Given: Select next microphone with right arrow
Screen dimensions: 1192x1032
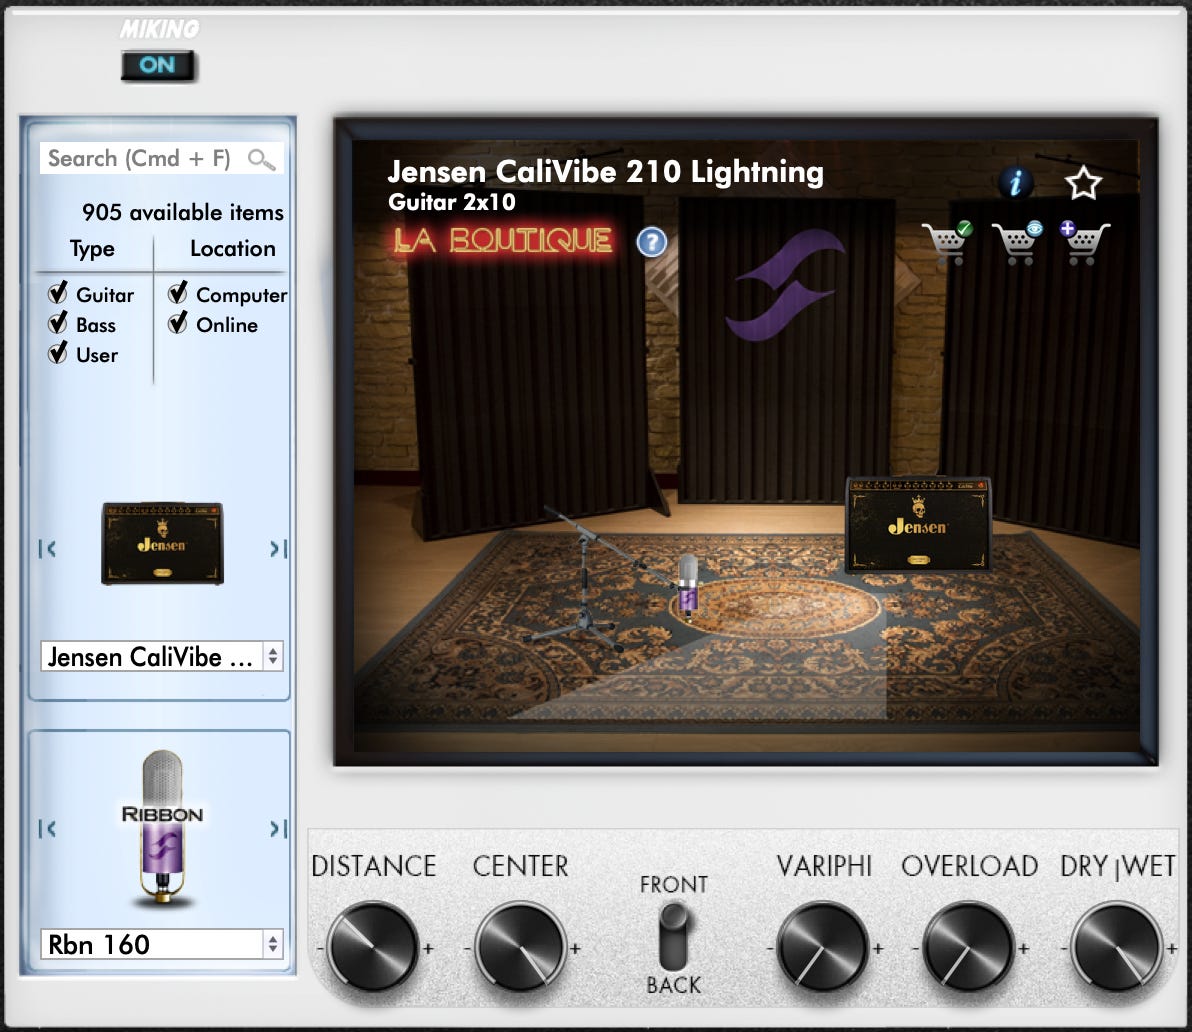Looking at the screenshot, I should tap(278, 829).
